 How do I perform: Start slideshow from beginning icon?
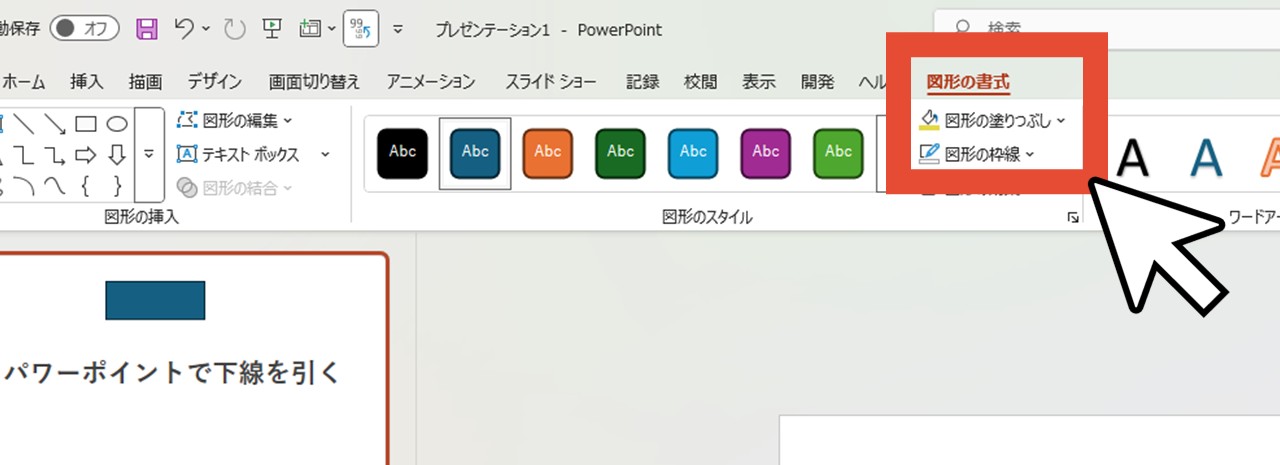271,29
